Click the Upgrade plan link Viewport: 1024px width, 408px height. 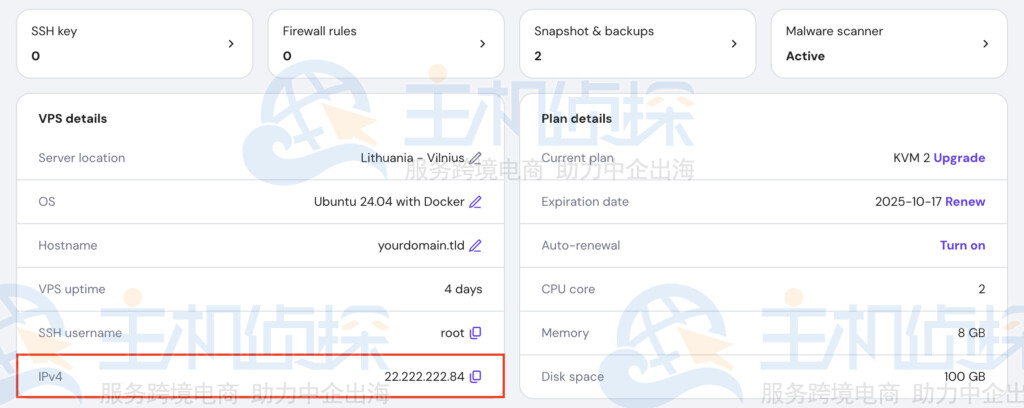tap(959, 158)
